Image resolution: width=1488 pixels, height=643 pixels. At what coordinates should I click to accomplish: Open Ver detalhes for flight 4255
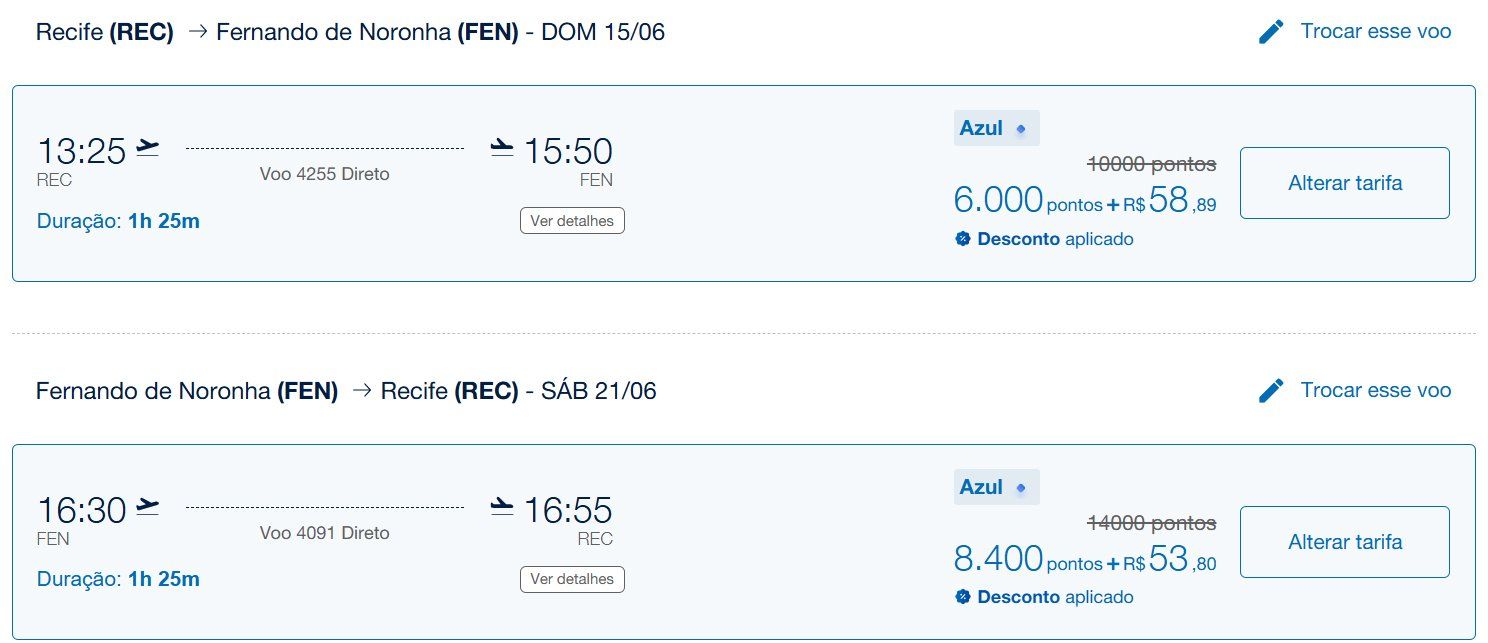[572, 220]
